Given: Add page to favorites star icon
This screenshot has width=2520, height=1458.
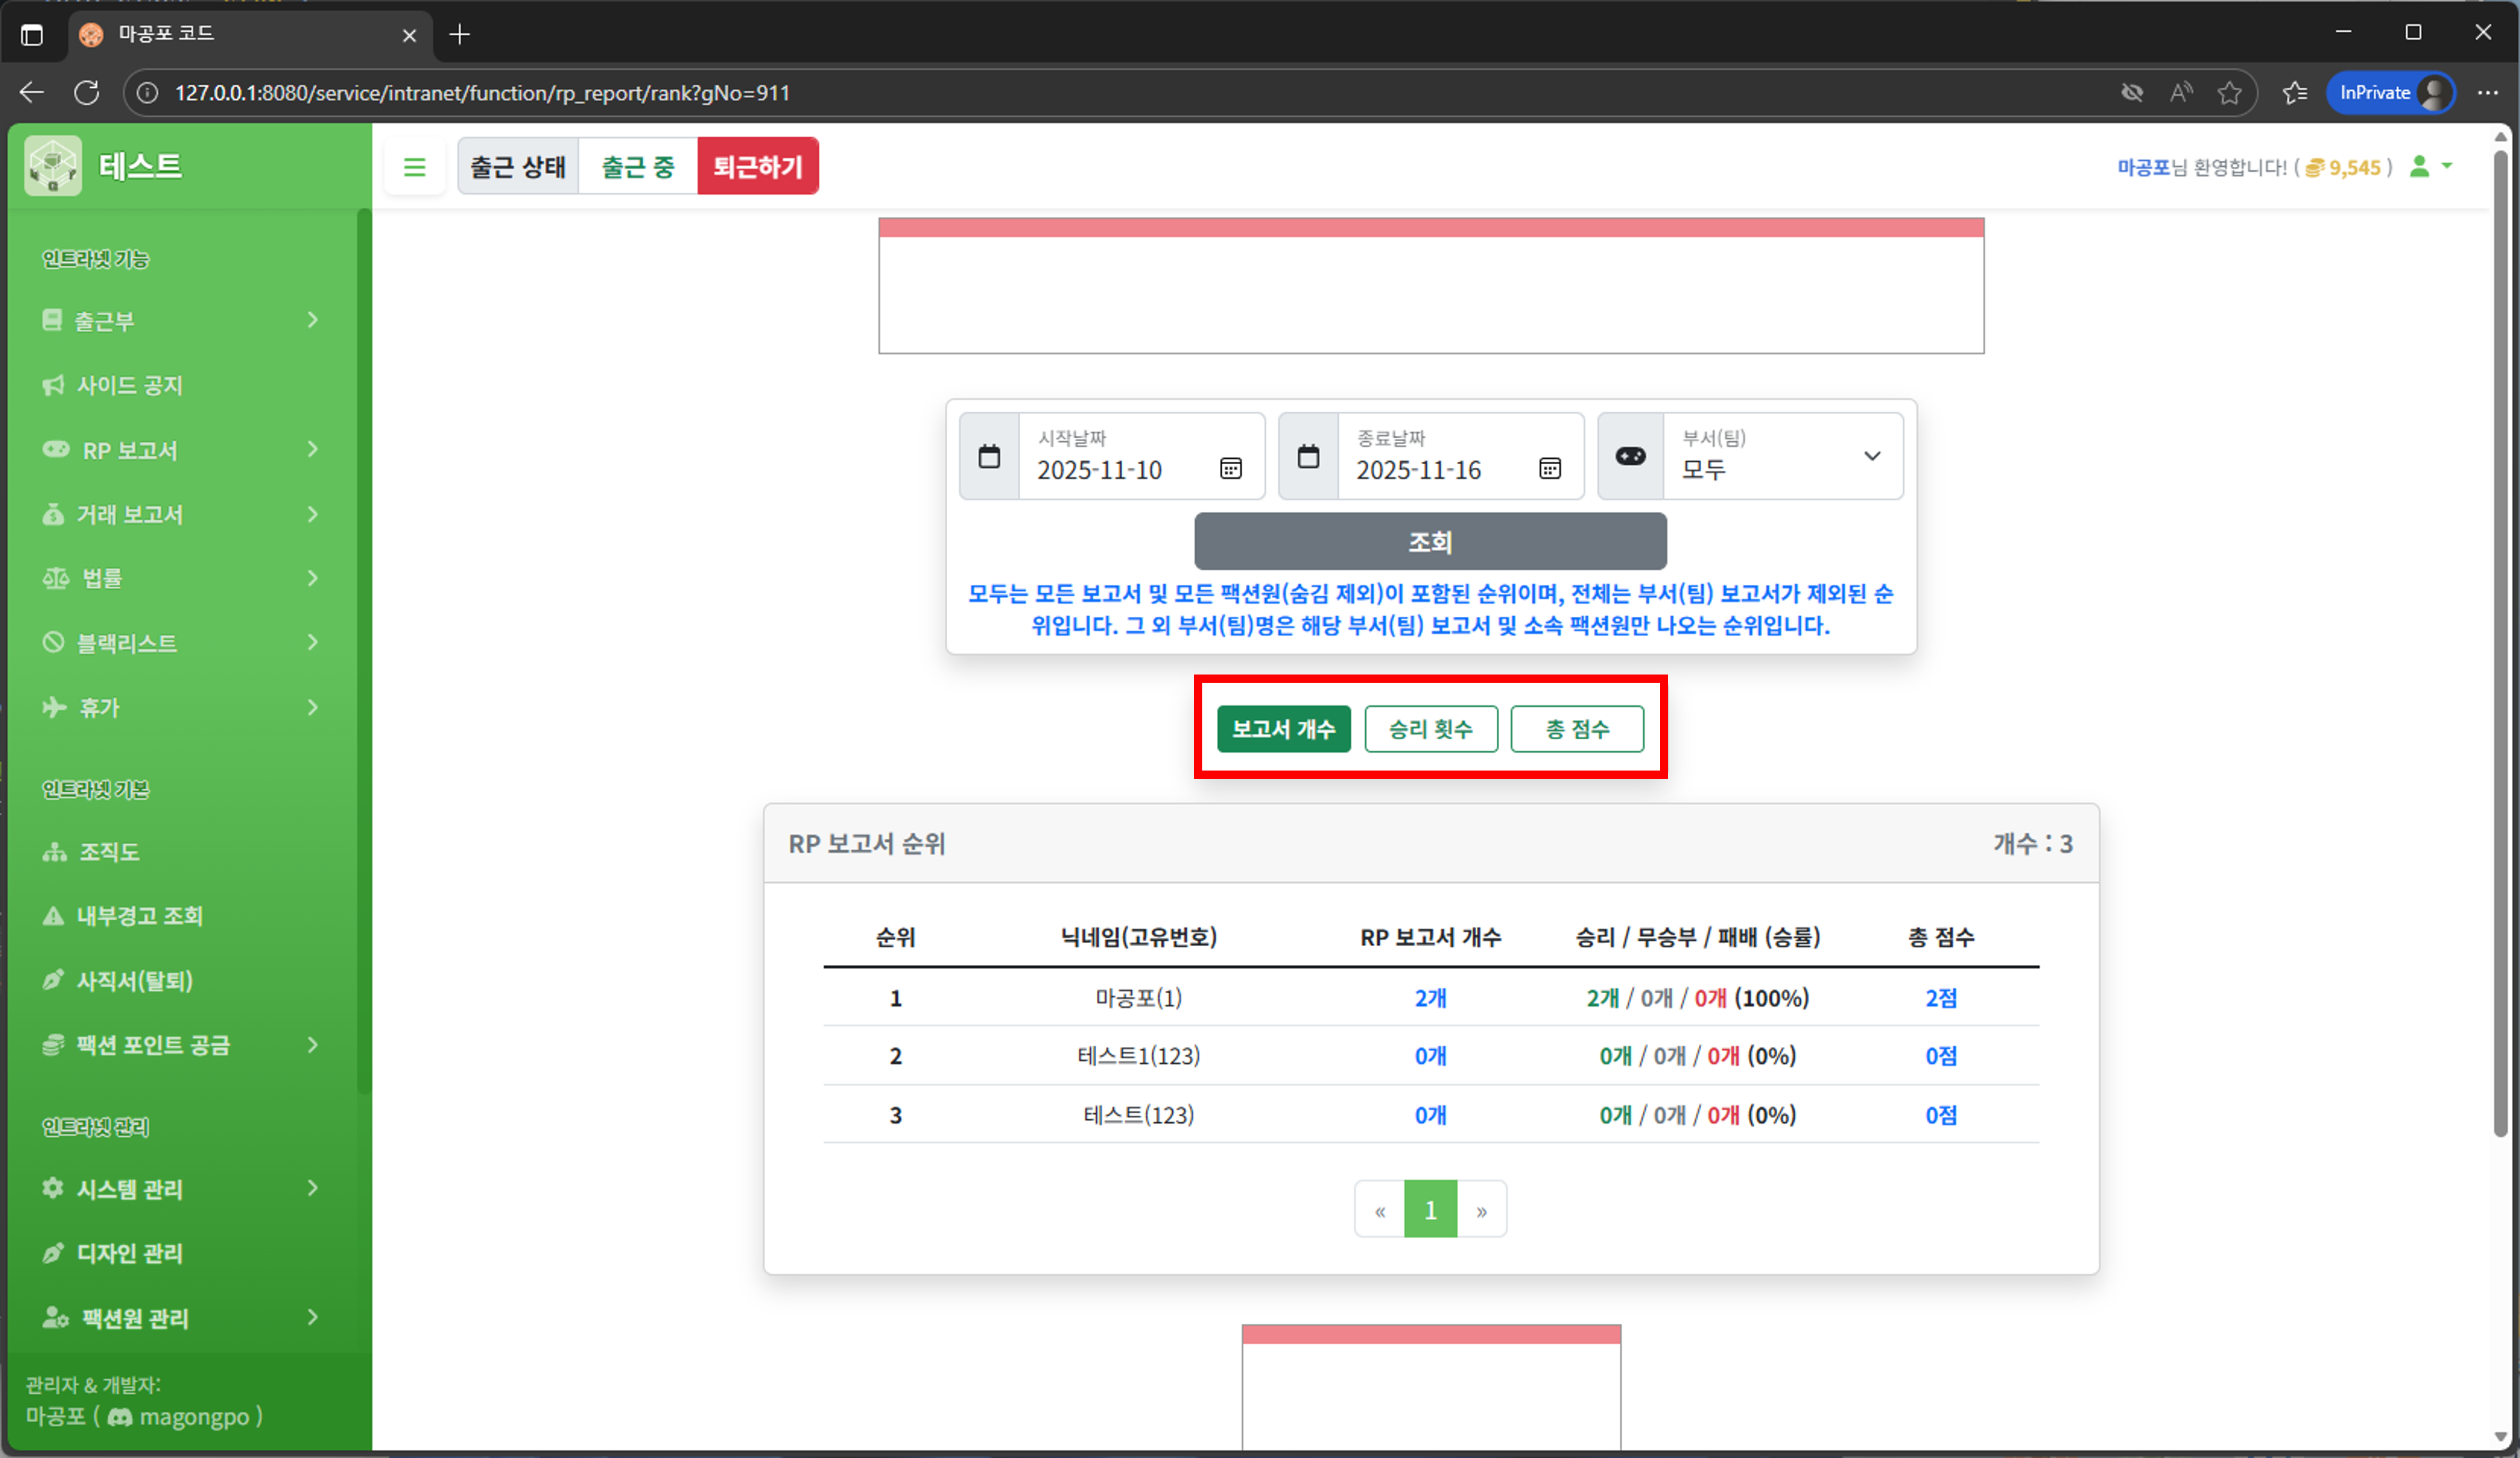Looking at the screenshot, I should [x=2229, y=93].
